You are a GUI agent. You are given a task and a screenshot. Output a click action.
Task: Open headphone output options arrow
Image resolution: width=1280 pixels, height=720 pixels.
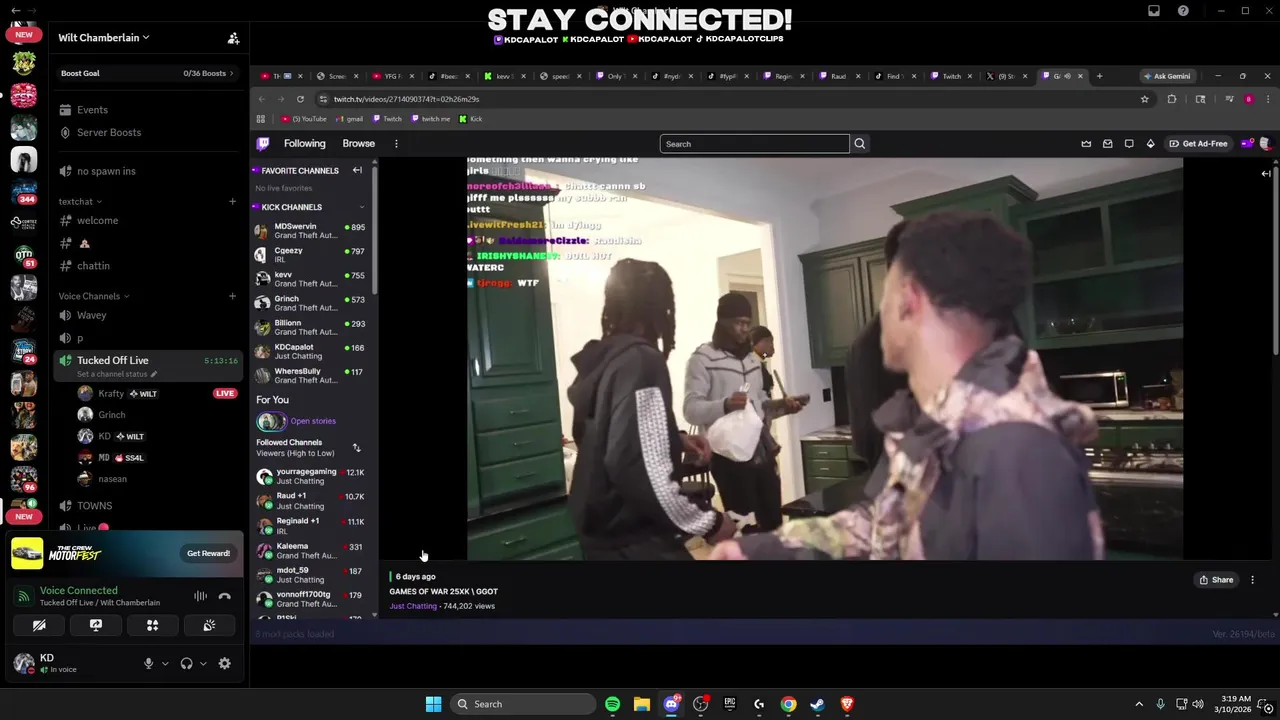pos(203,663)
